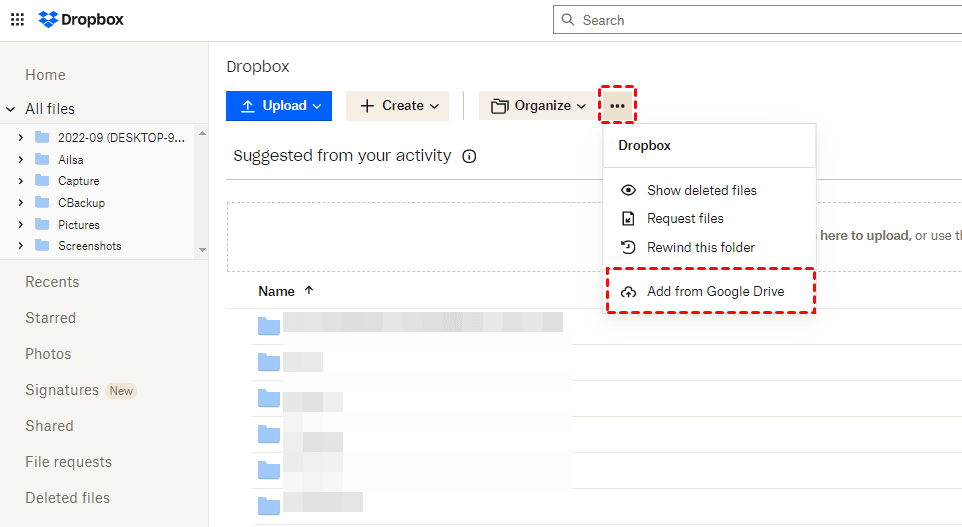Choose Add from Google Drive
The image size is (962, 527).
click(714, 291)
